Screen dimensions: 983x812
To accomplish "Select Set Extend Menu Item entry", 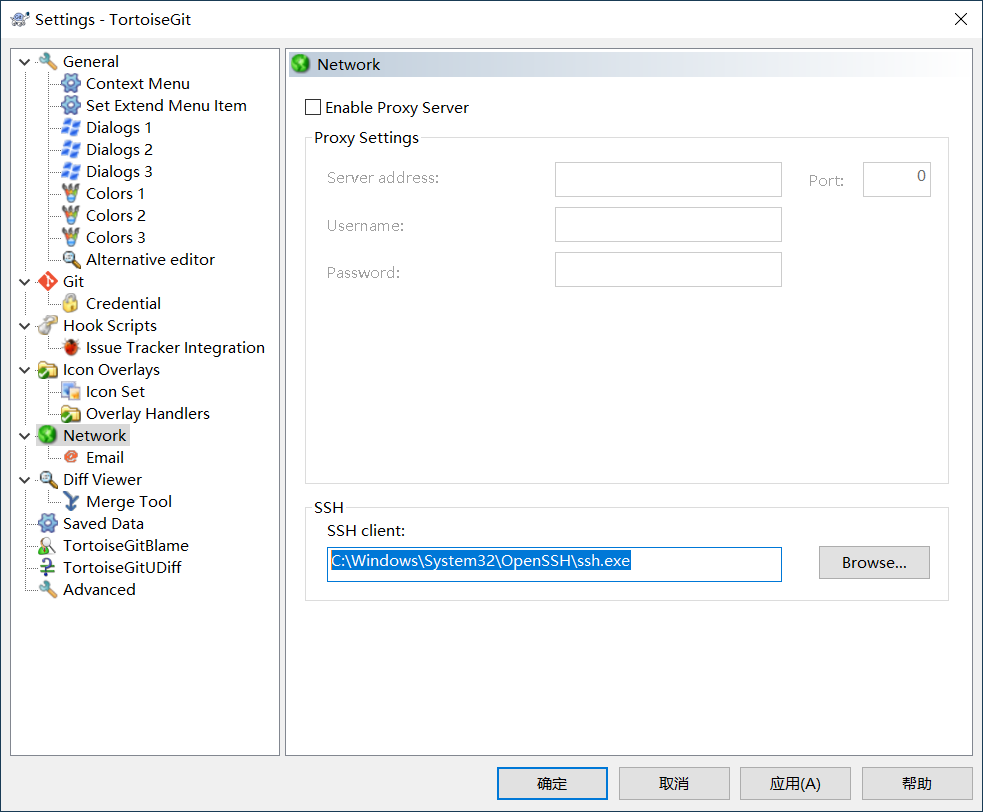I will 166,105.
